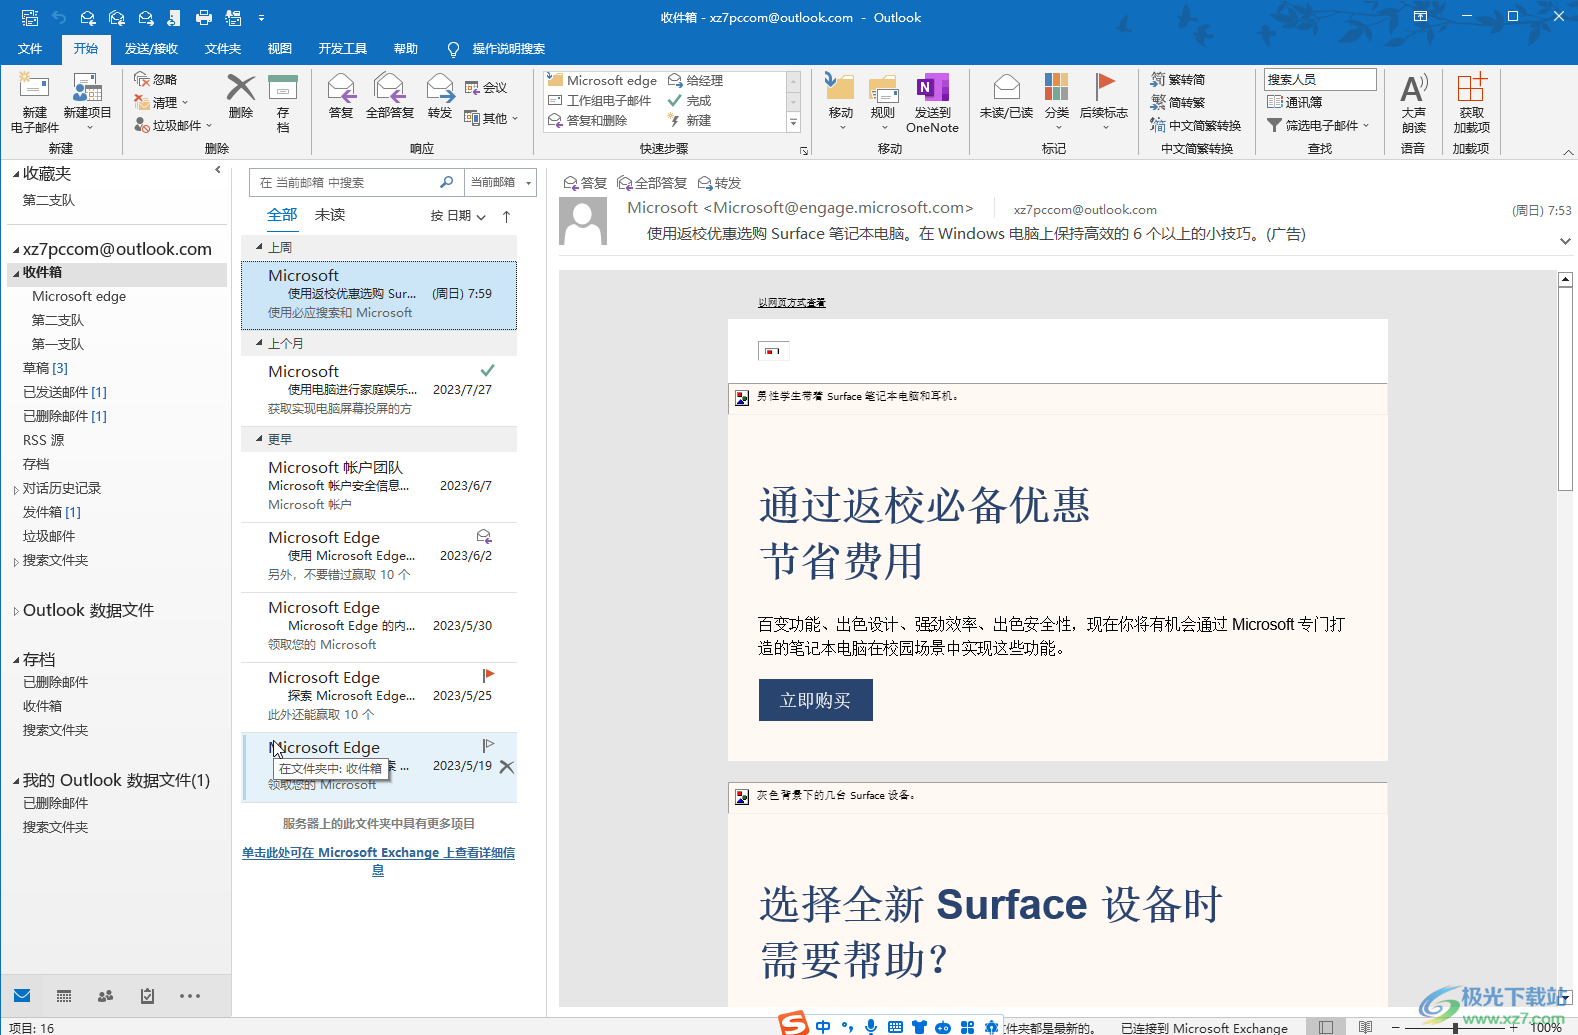Reverse sort order with the up arrow
This screenshot has width=1578, height=1035.
pyautogui.click(x=506, y=216)
